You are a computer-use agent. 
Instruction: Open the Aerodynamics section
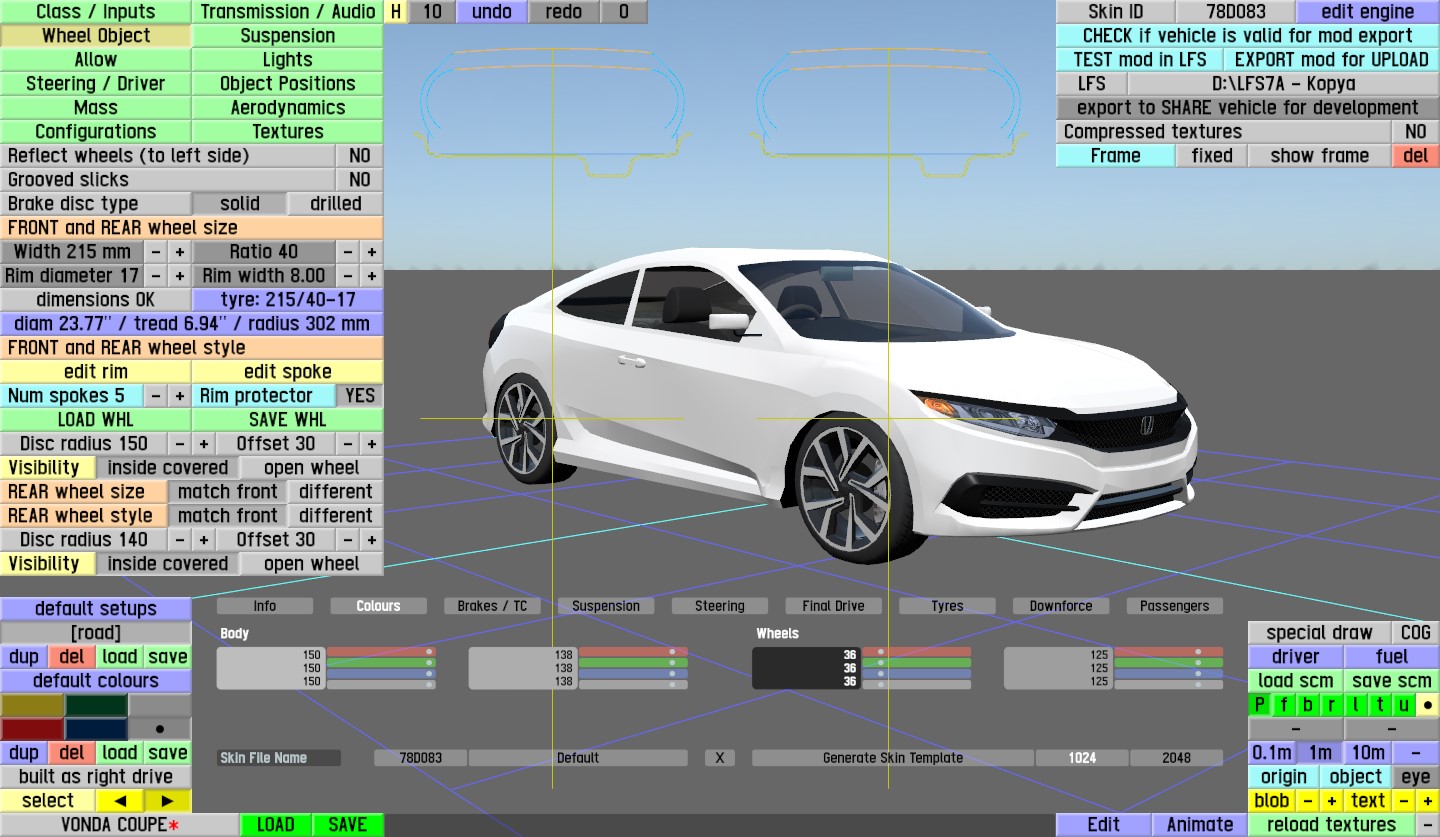click(288, 108)
